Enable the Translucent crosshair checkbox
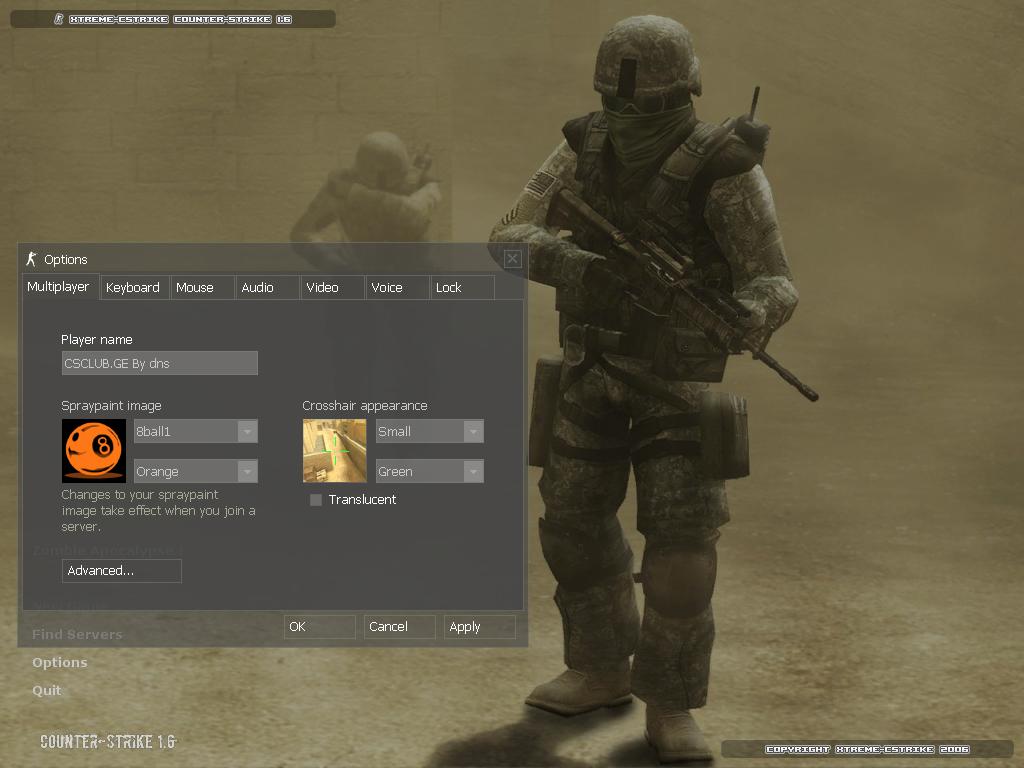 pos(316,500)
